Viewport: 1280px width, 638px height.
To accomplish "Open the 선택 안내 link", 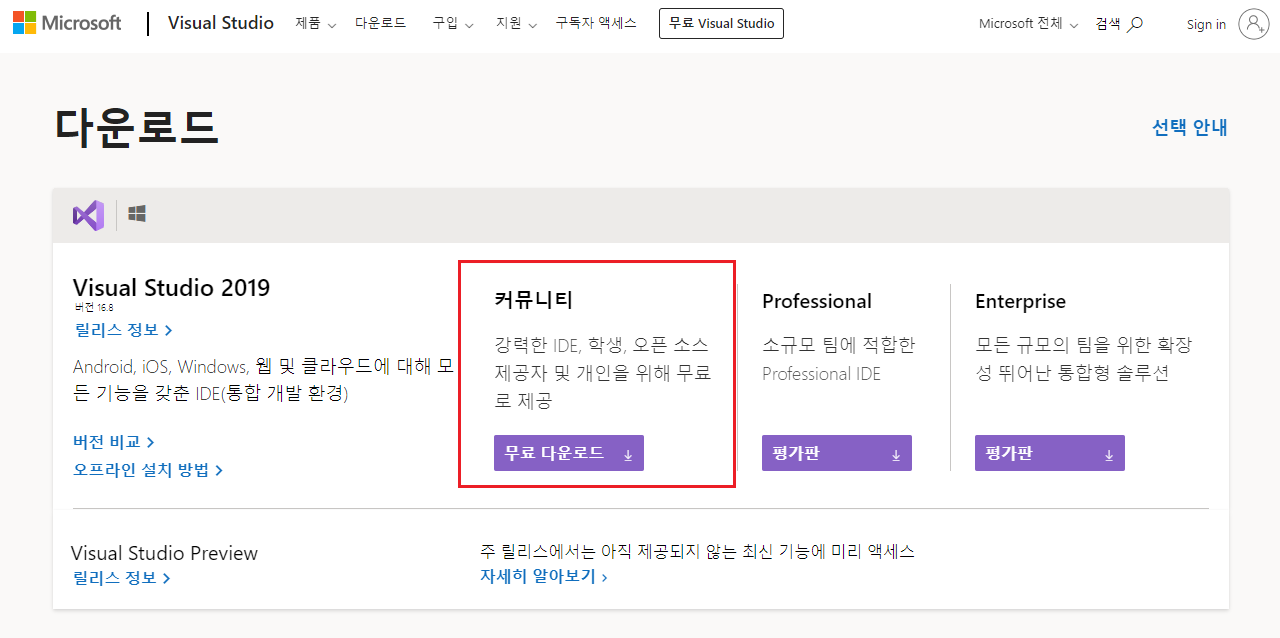I will pos(1190,127).
